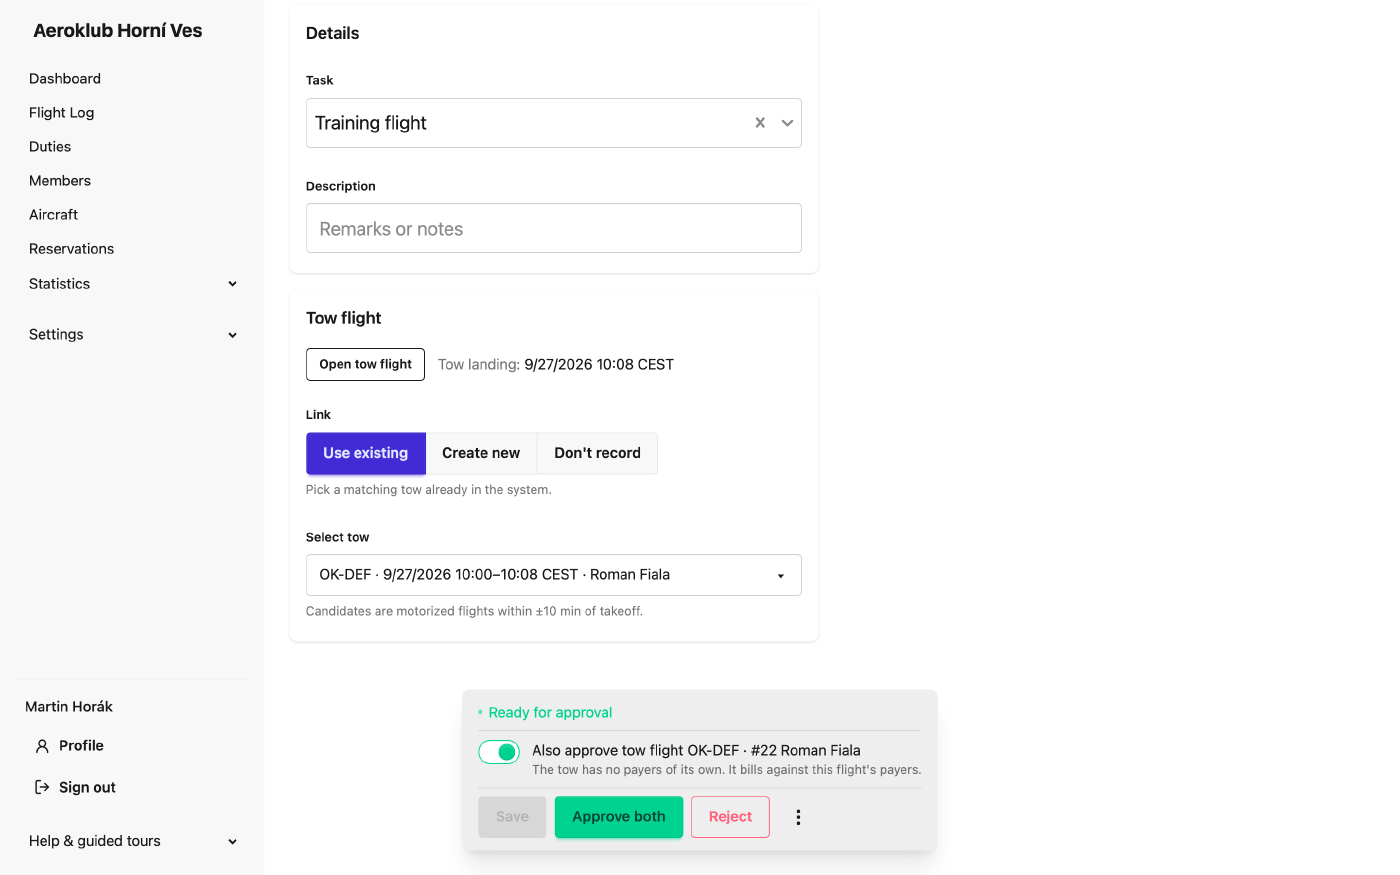This screenshot has height=875, width=1400.
Task: Click the 'Candidates are motorized flights' hint text
Action: click(x=474, y=611)
